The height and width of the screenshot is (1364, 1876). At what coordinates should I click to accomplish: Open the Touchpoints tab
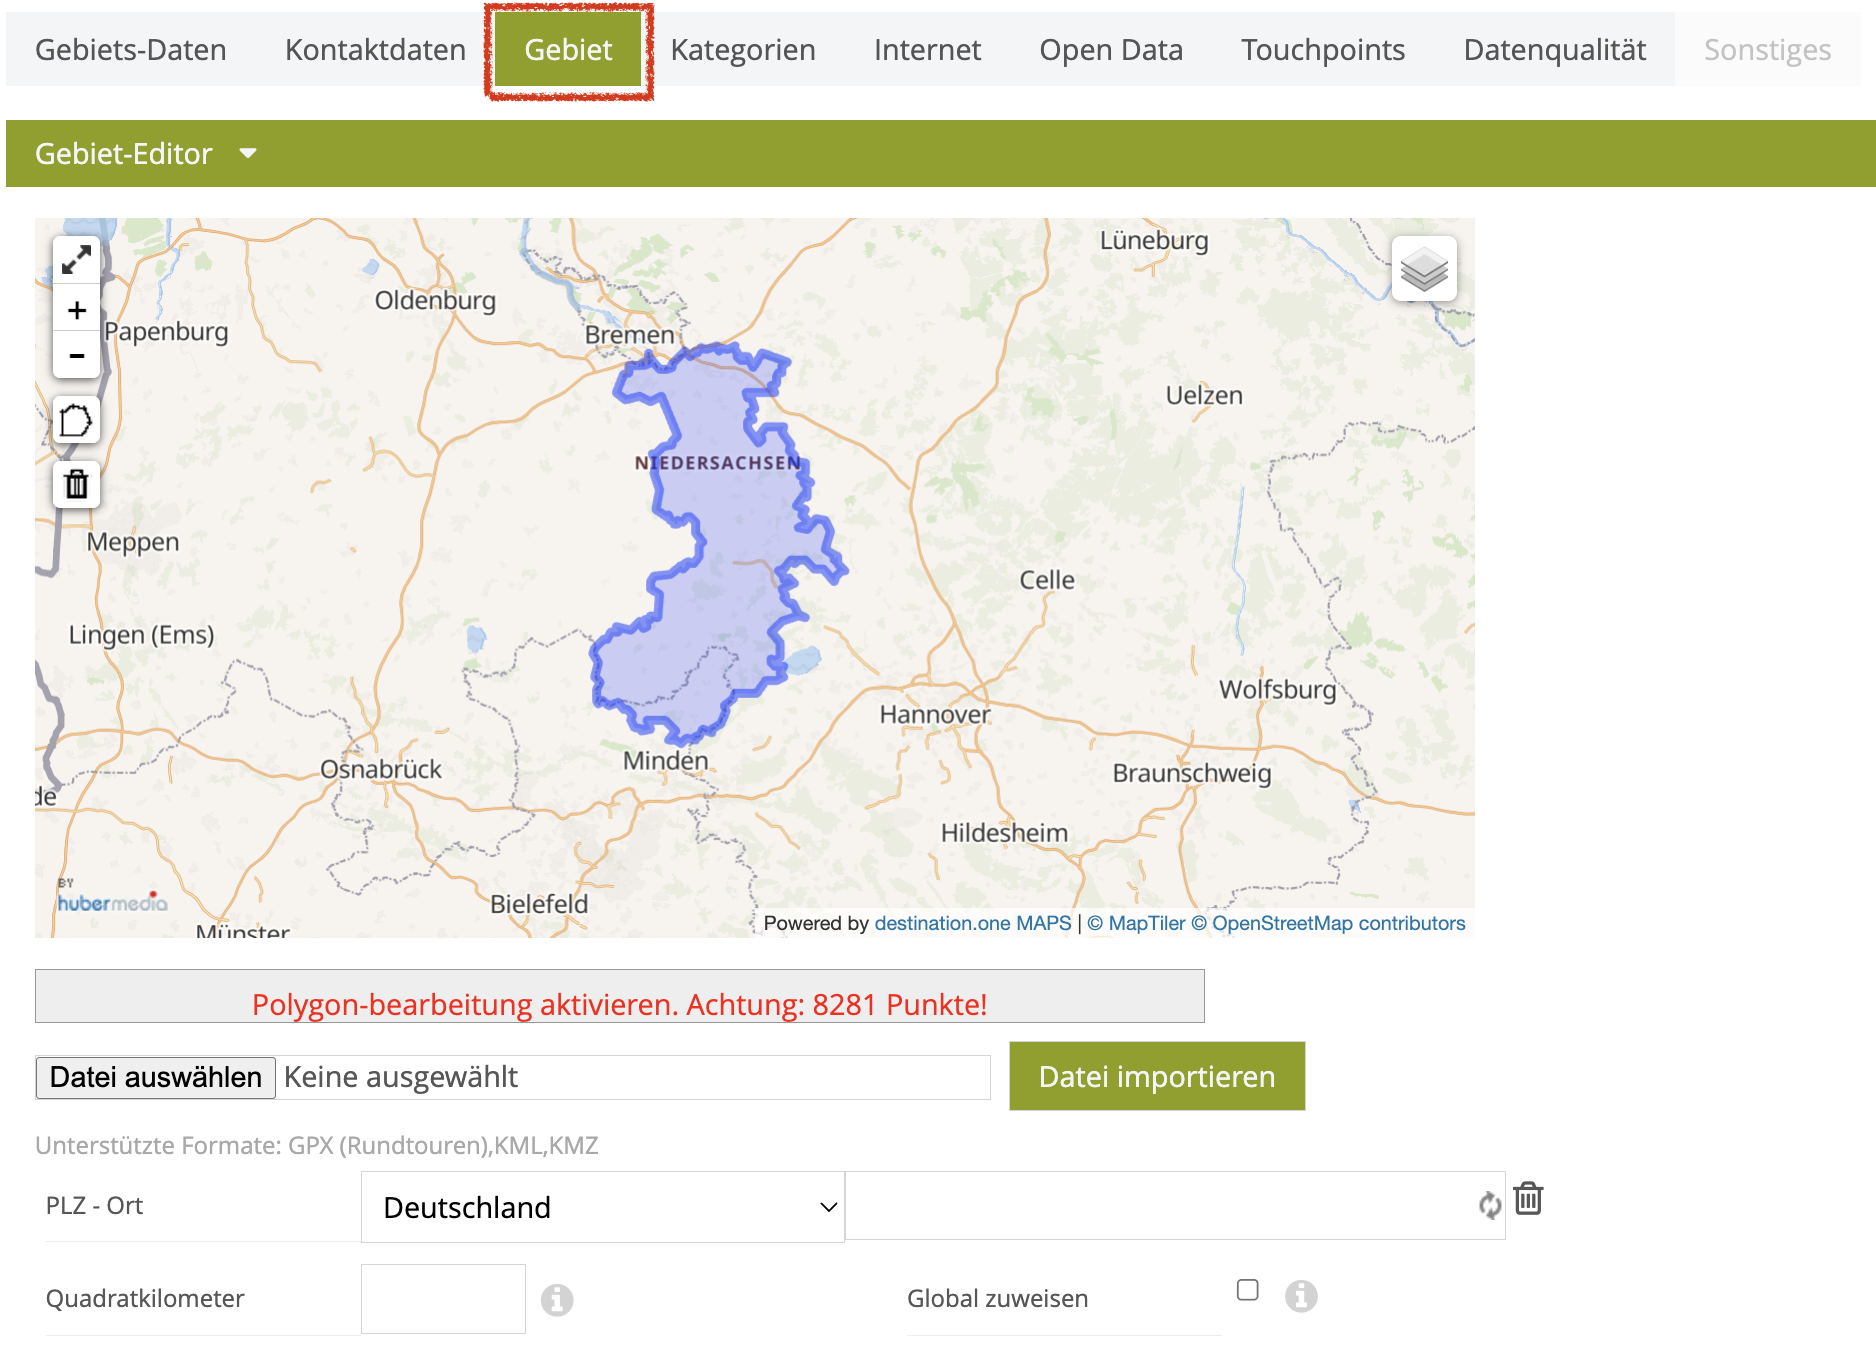tap(1322, 50)
